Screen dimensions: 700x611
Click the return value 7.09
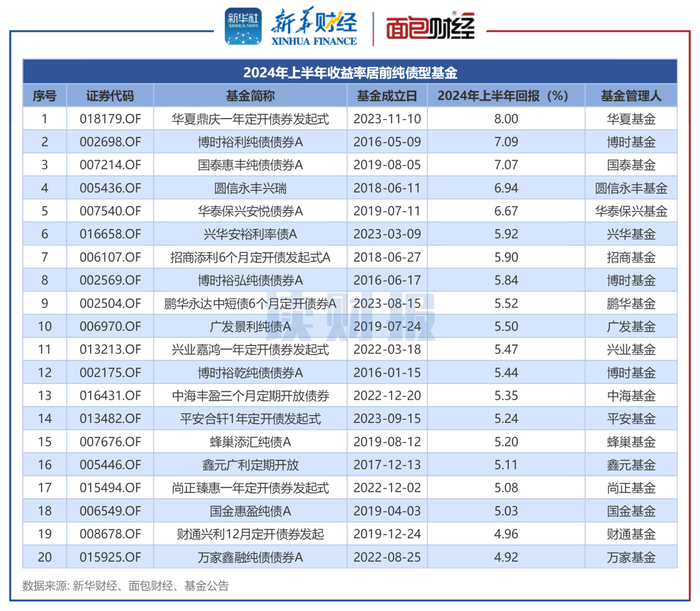click(506, 142)
